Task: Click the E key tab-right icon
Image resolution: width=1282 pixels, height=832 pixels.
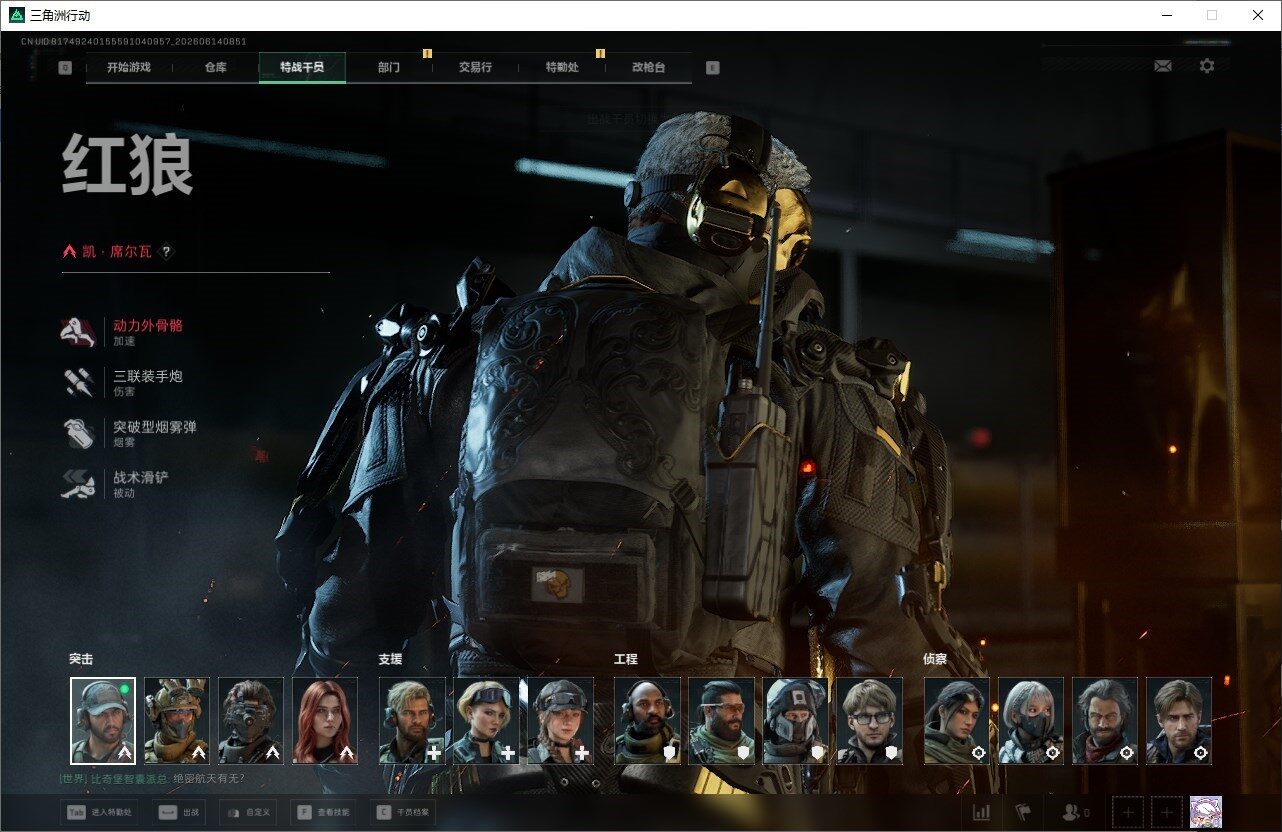Action: click(x=712, y=68)
